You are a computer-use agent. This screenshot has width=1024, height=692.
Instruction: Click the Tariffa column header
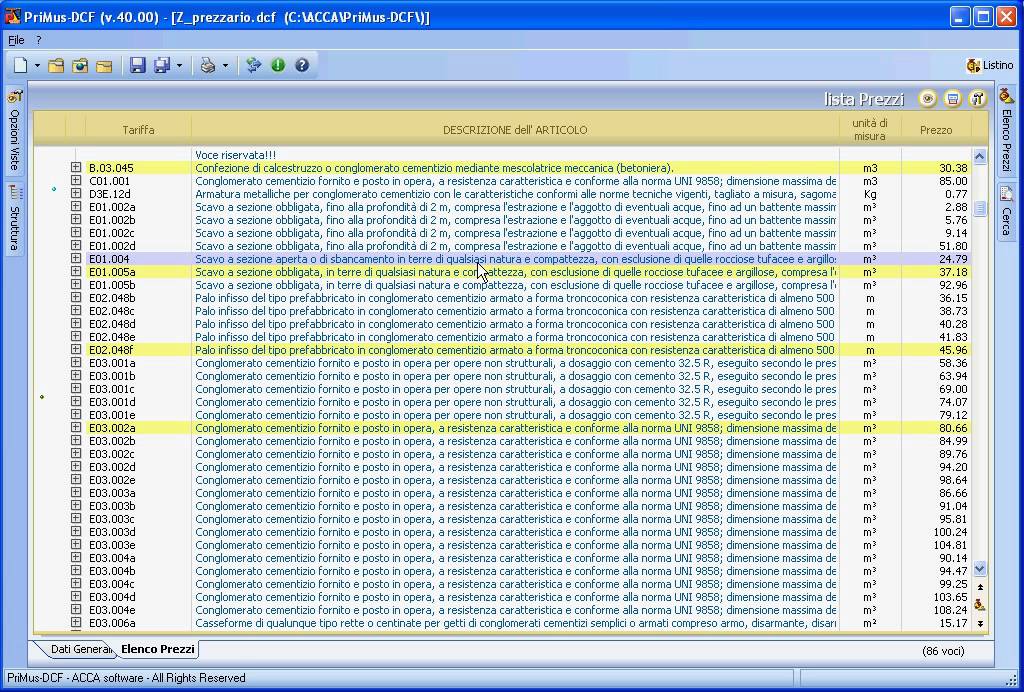pos(138,130)
